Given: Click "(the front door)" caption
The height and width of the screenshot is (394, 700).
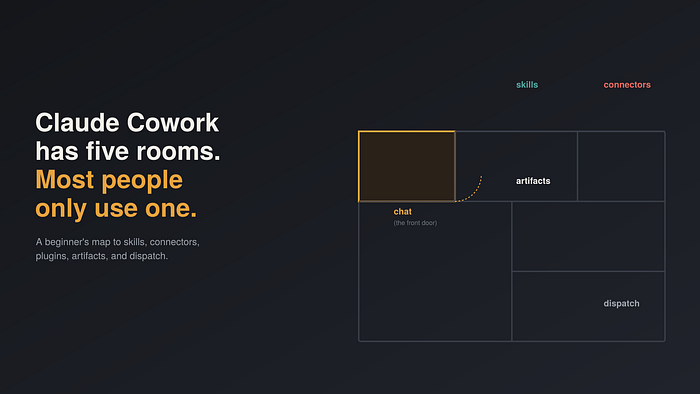Looking at the screenshot, I should coord(415,223).
